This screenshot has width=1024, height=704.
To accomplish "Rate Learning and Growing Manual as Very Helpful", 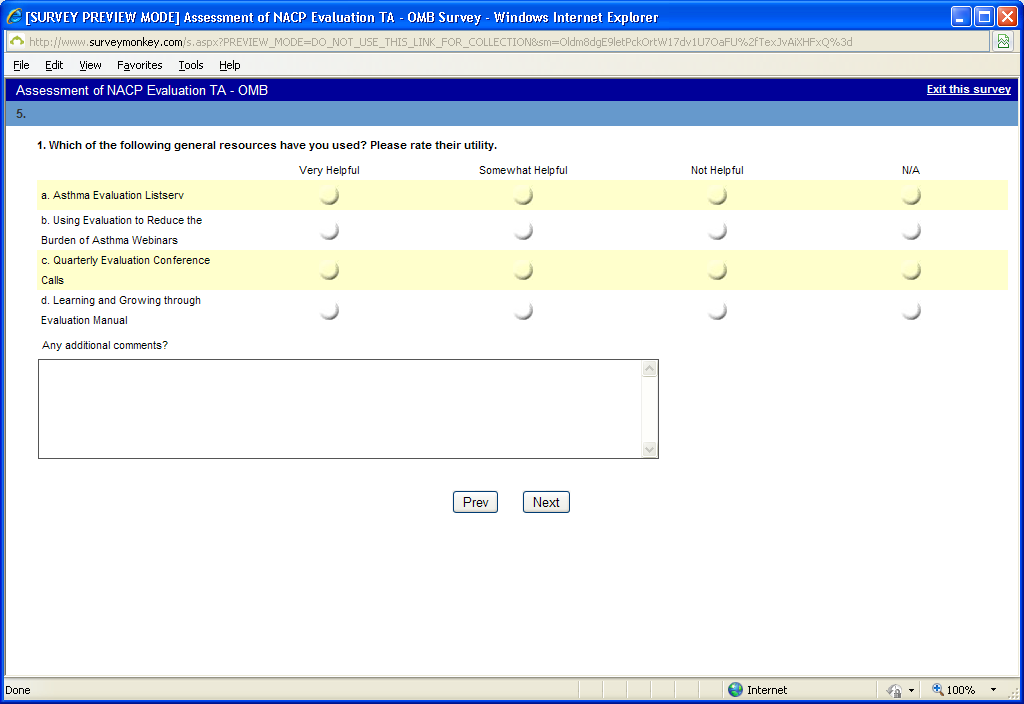I will (329, 311).
